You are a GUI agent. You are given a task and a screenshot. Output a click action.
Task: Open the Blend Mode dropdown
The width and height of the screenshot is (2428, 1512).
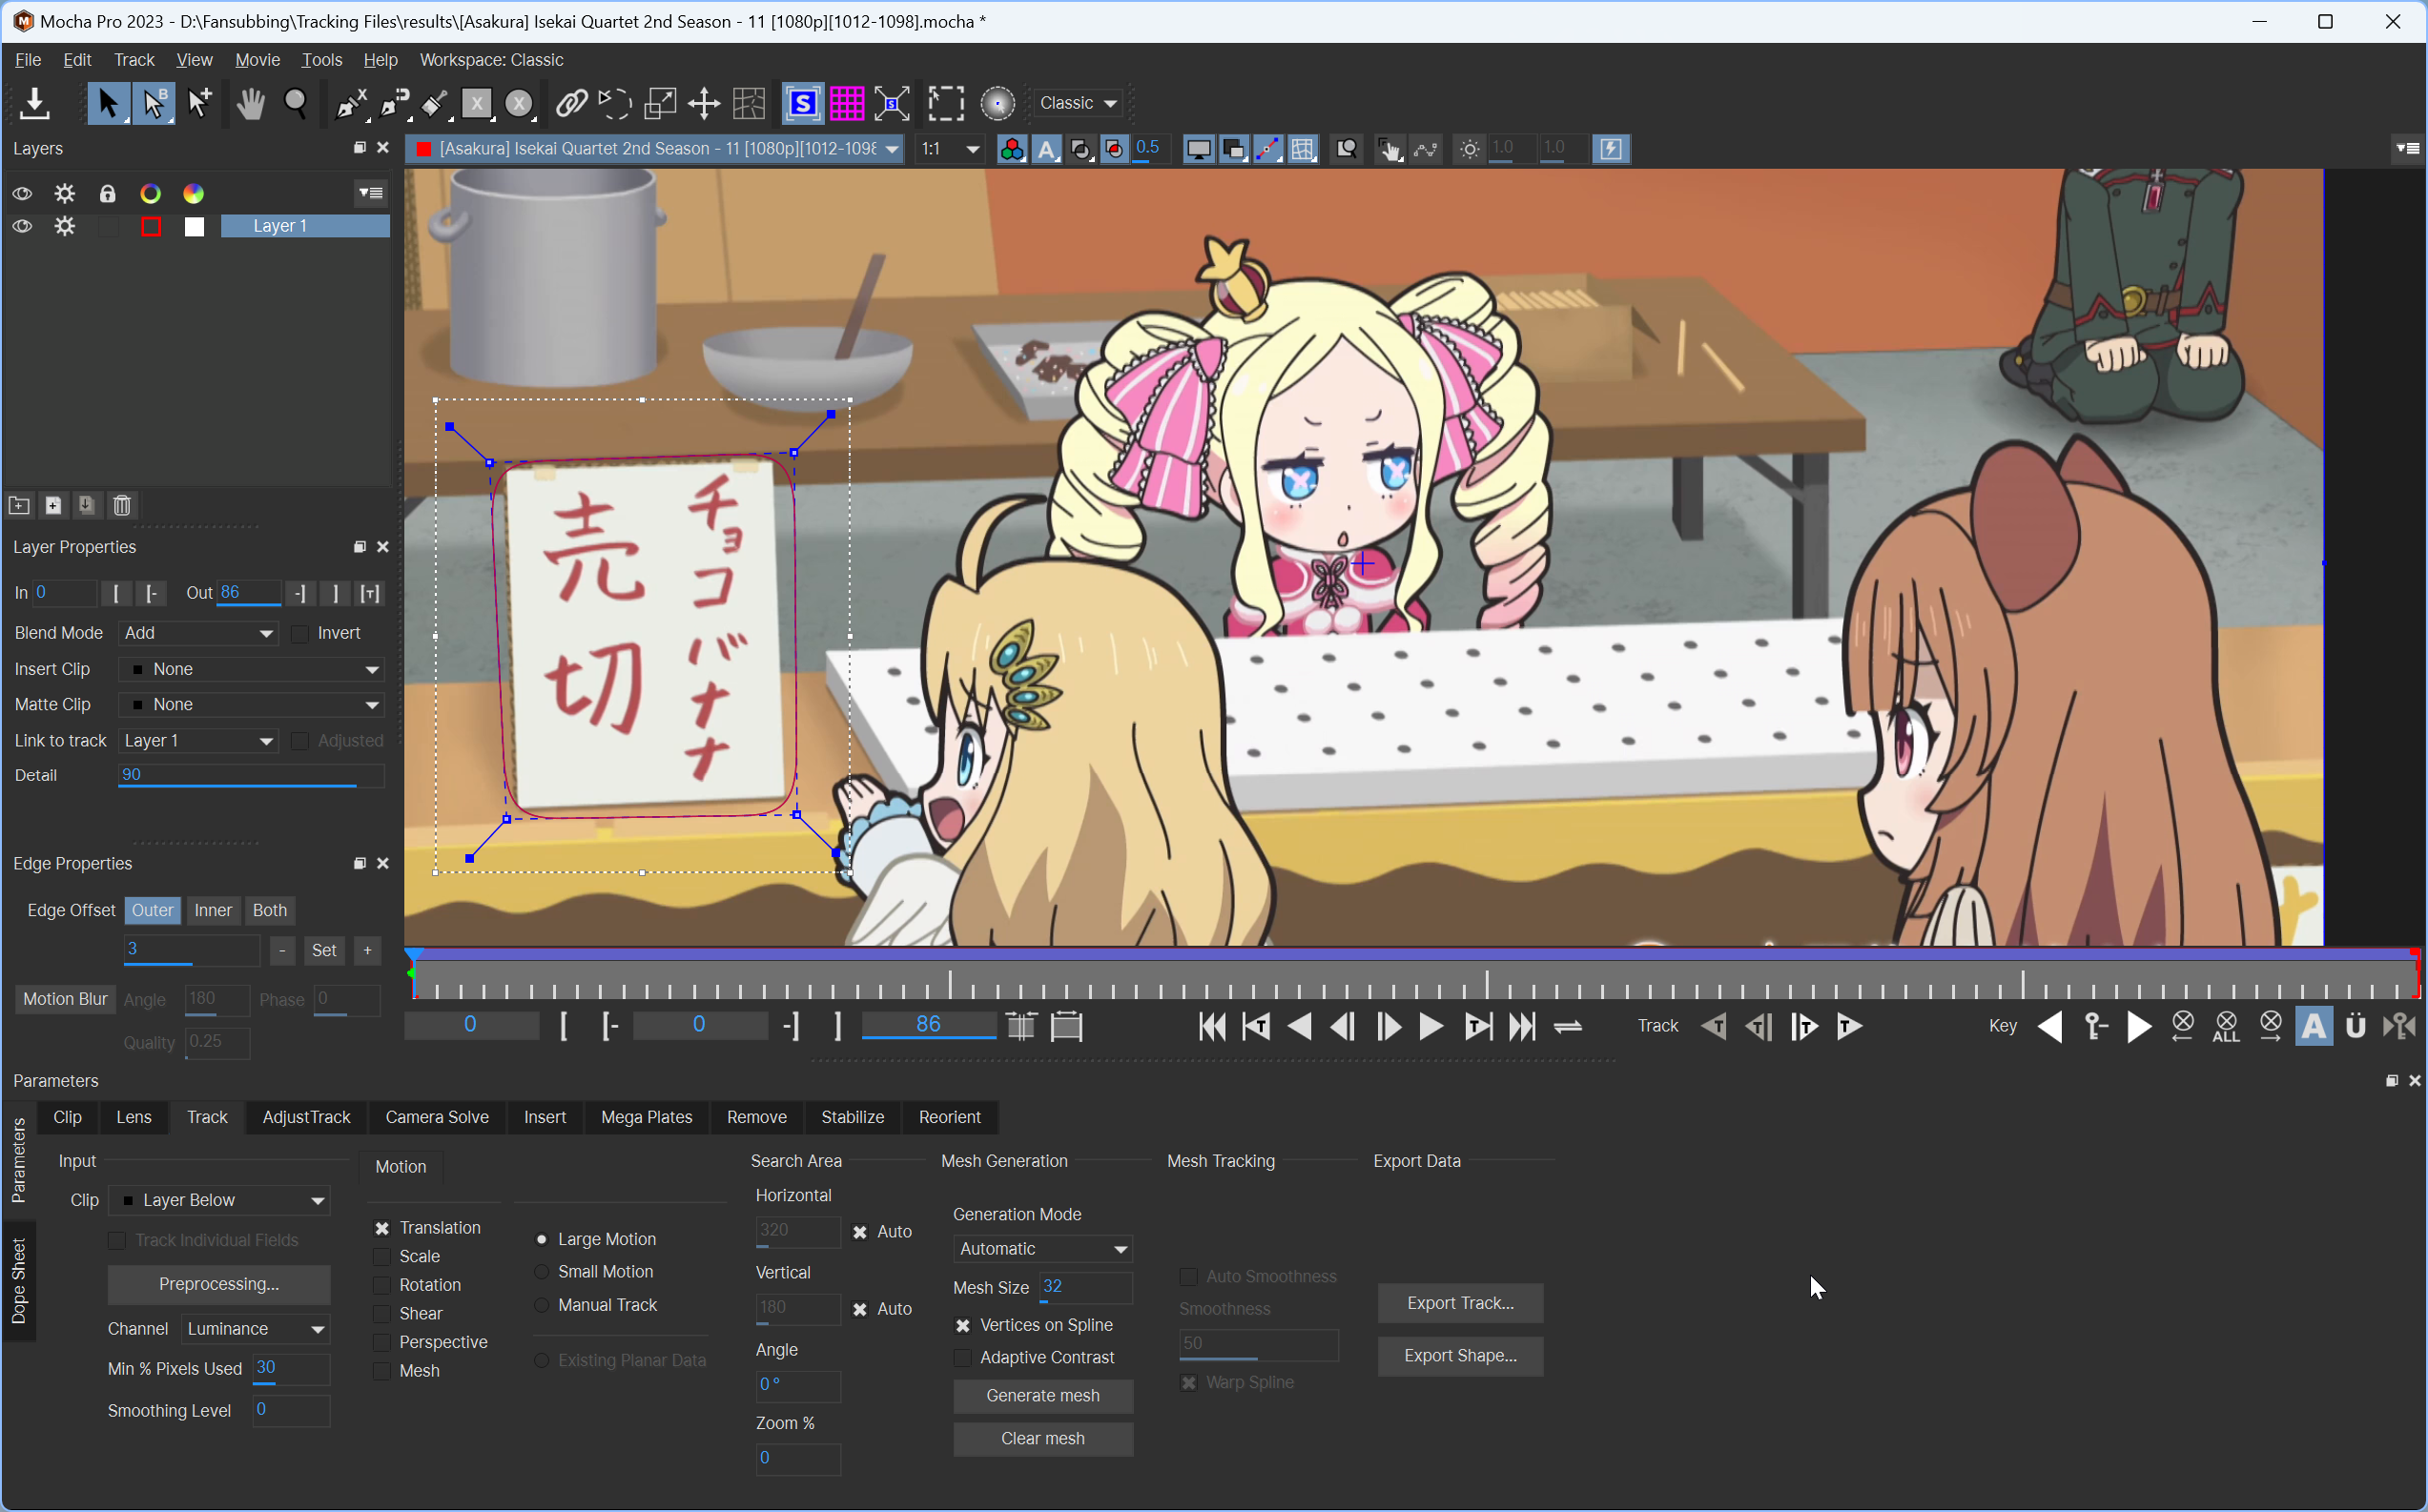coord(199,634)
